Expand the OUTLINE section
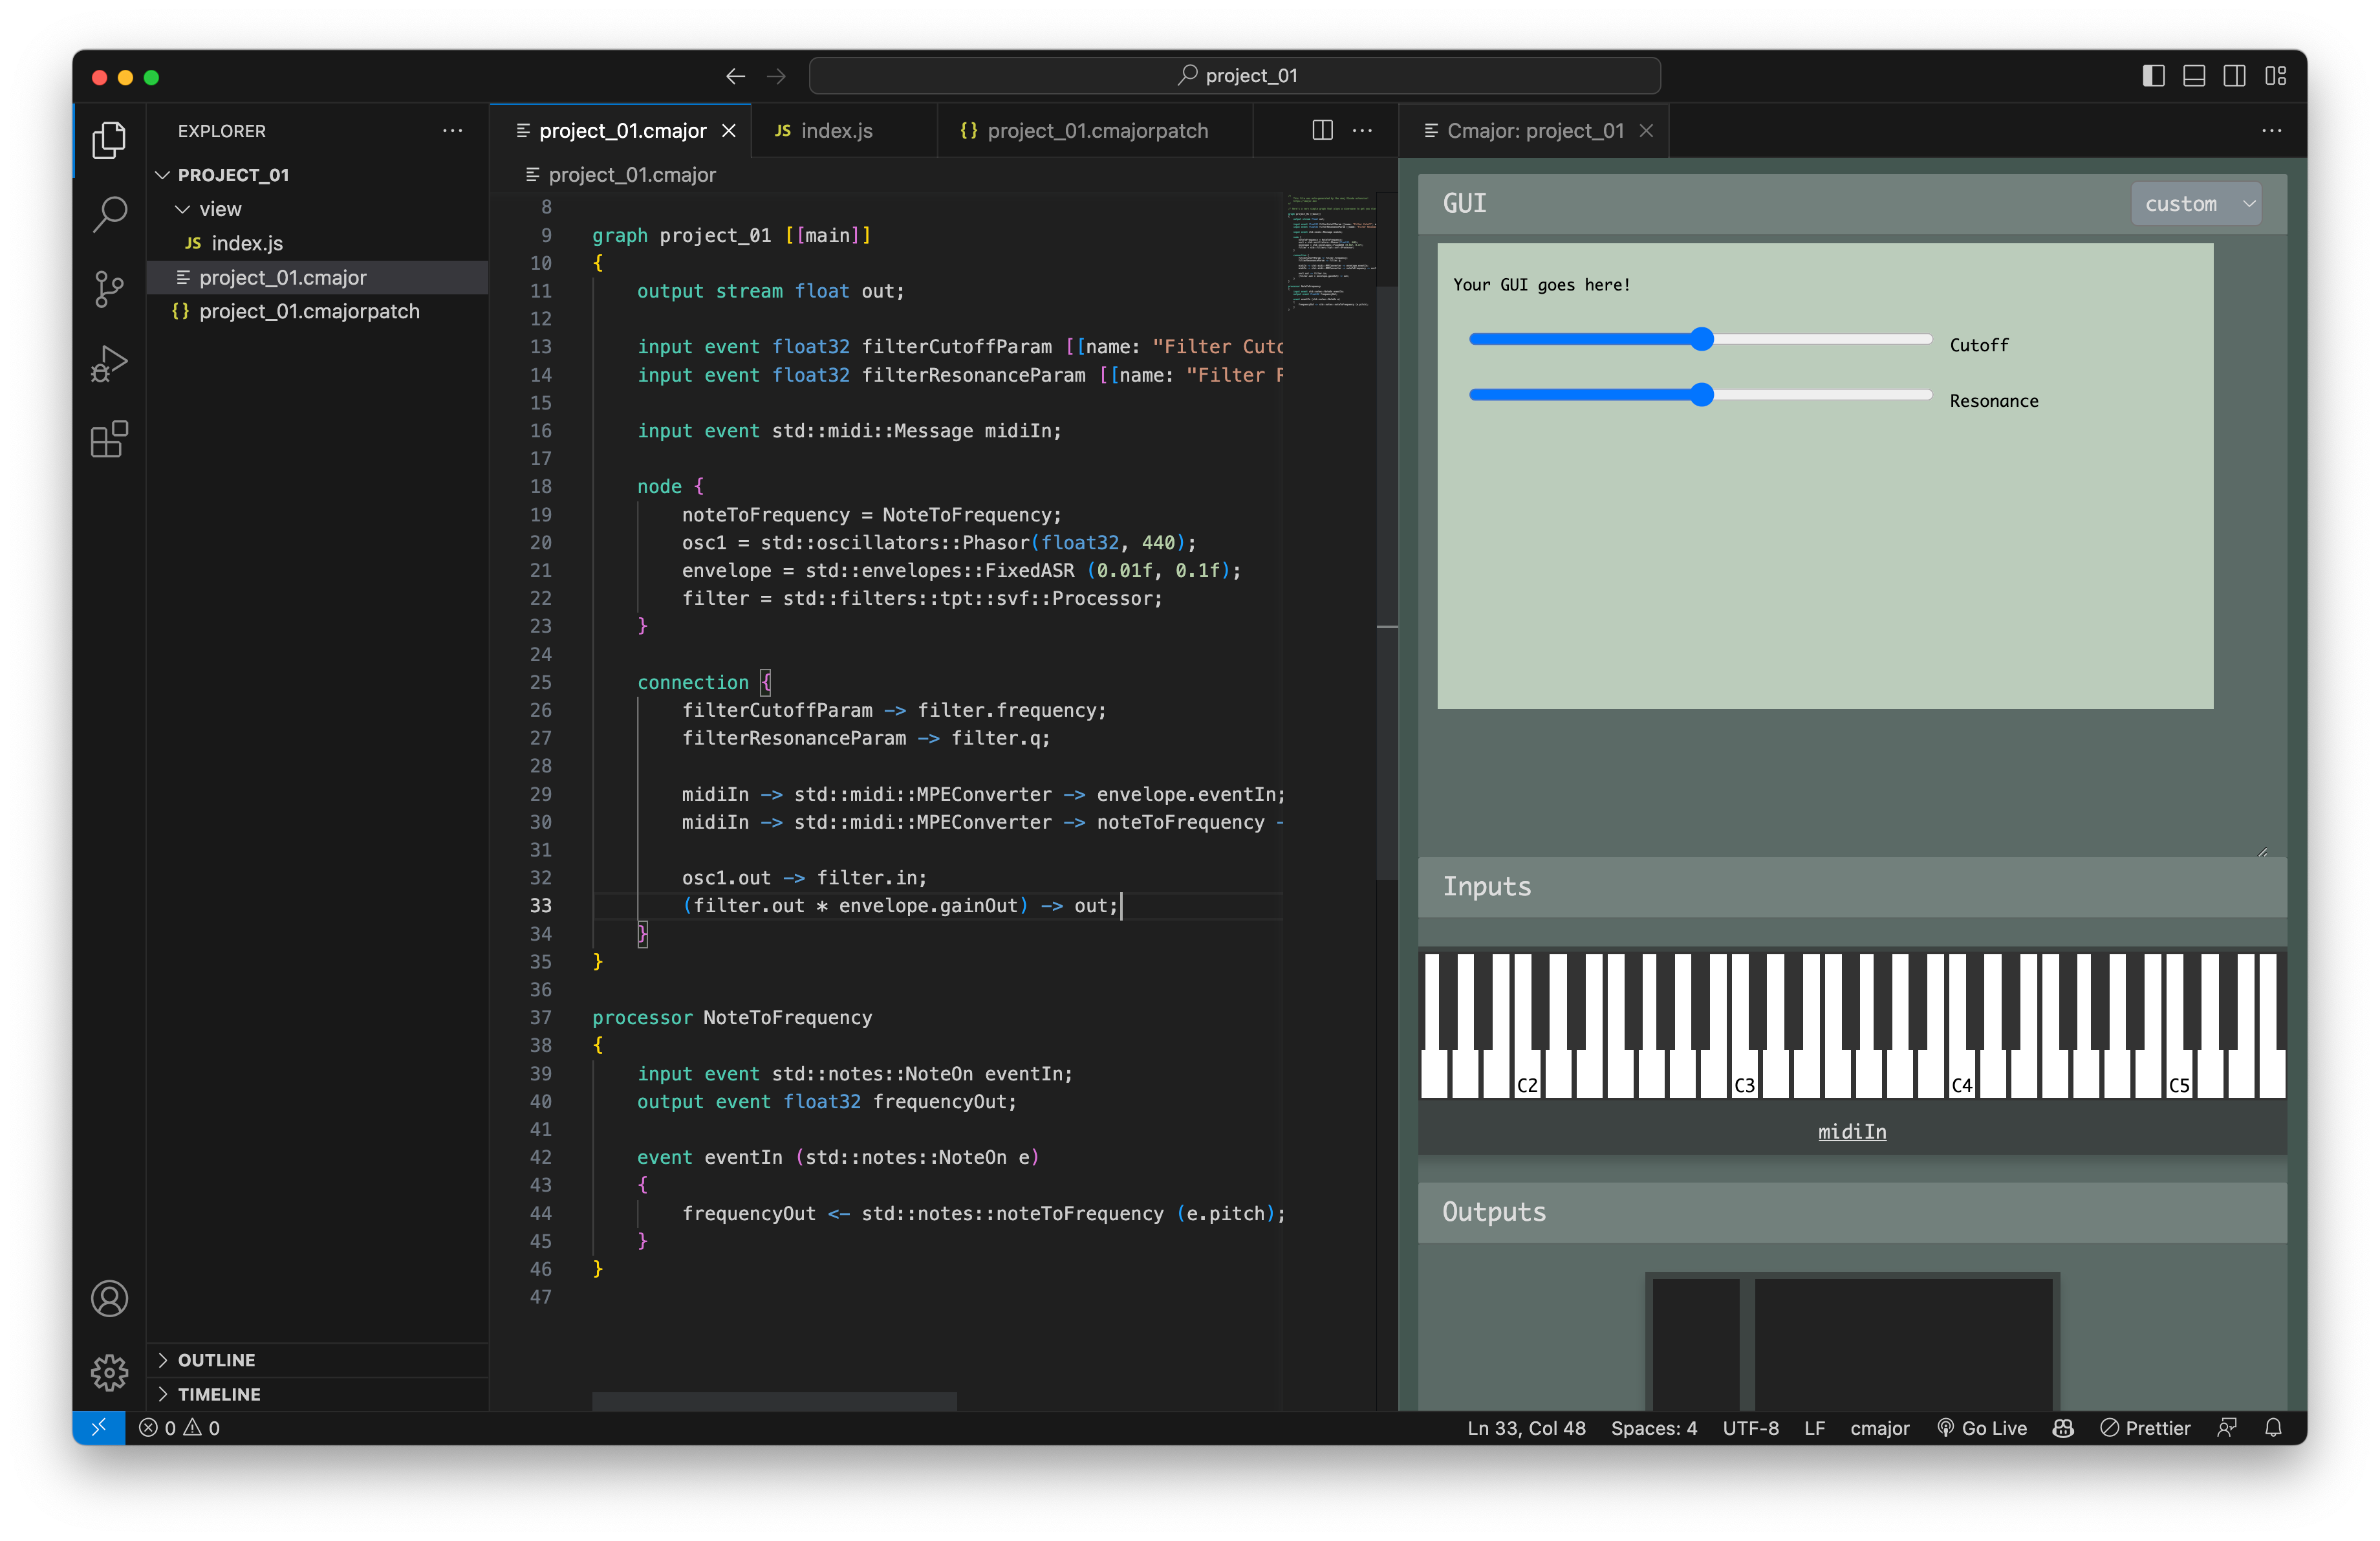The image size is (2380, 1541). click(216, 1360)
